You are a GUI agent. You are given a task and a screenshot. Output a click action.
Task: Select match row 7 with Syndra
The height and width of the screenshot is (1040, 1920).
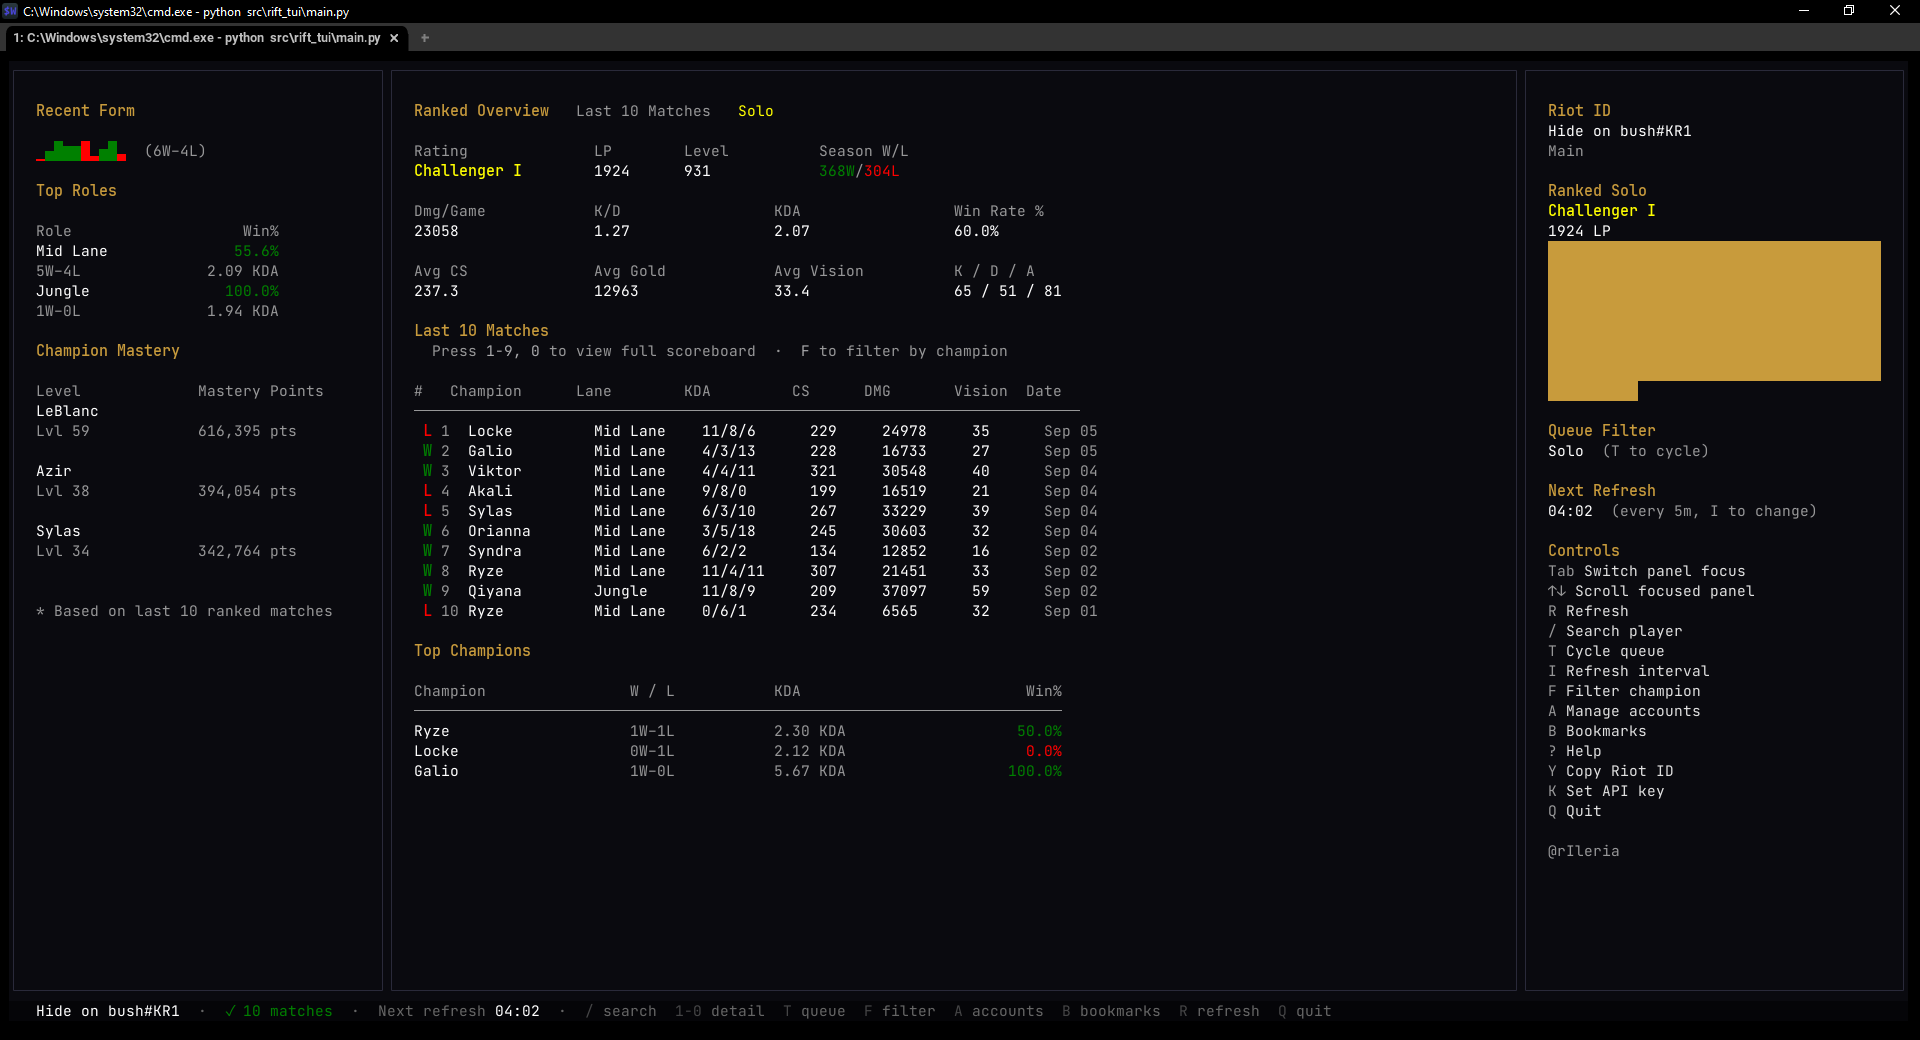760,551
